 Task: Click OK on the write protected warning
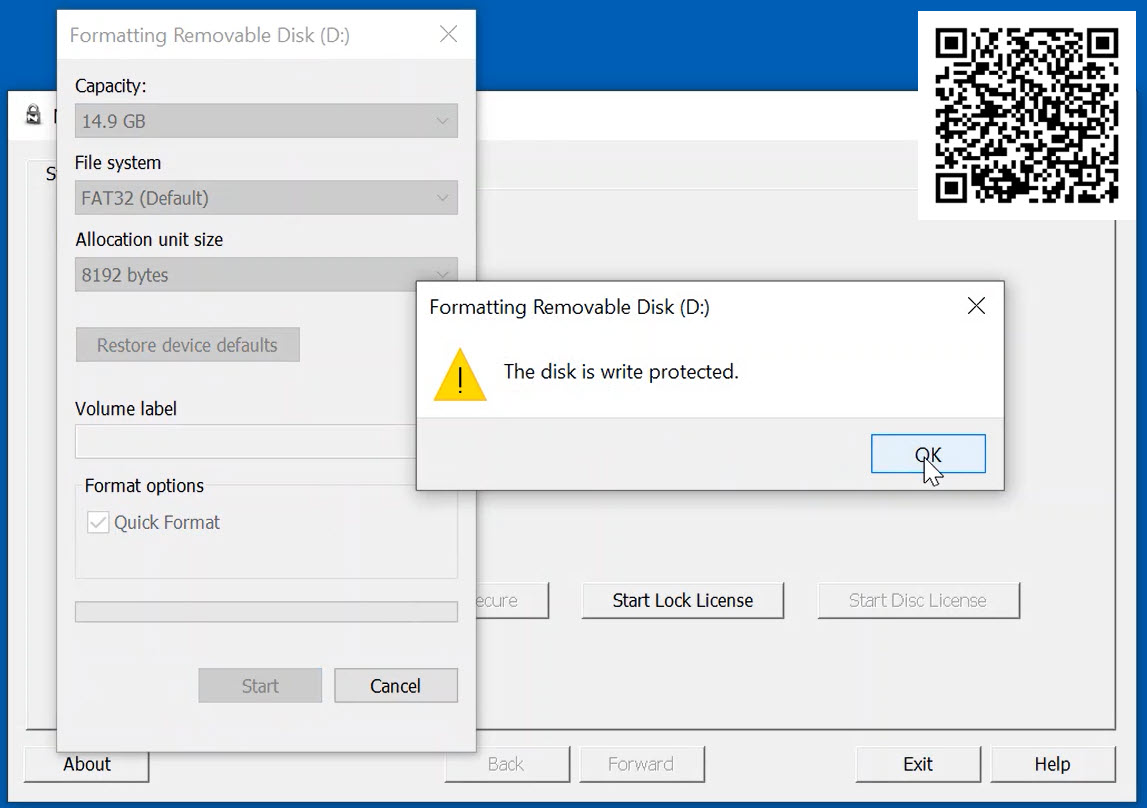(928, 453)
